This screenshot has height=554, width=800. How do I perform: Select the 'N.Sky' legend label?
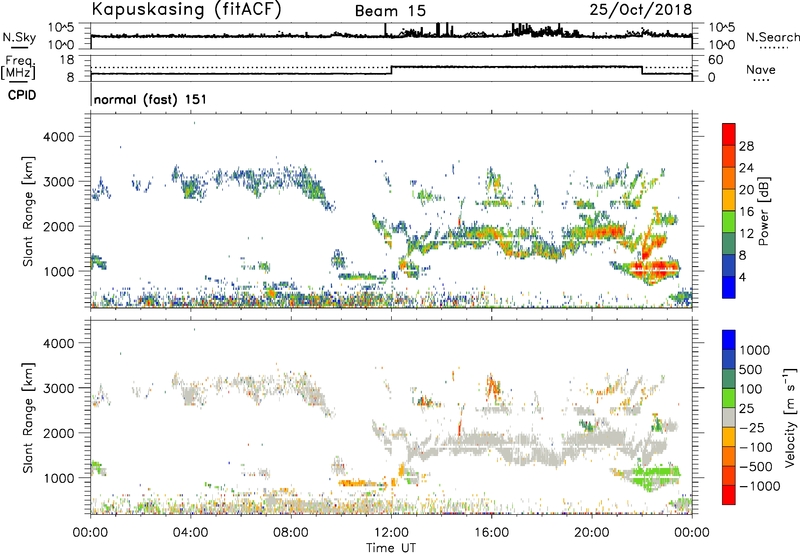click(x=19, y=37)
